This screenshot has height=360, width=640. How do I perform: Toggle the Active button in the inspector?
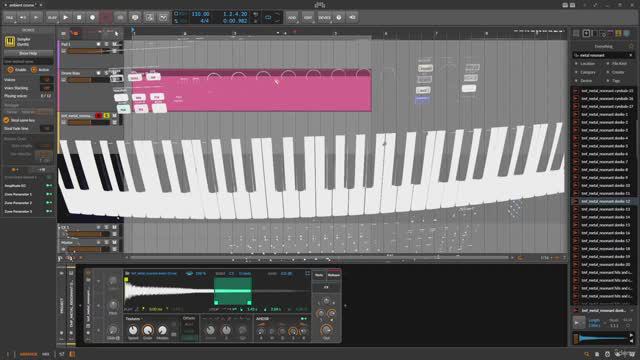coord(34,70)
